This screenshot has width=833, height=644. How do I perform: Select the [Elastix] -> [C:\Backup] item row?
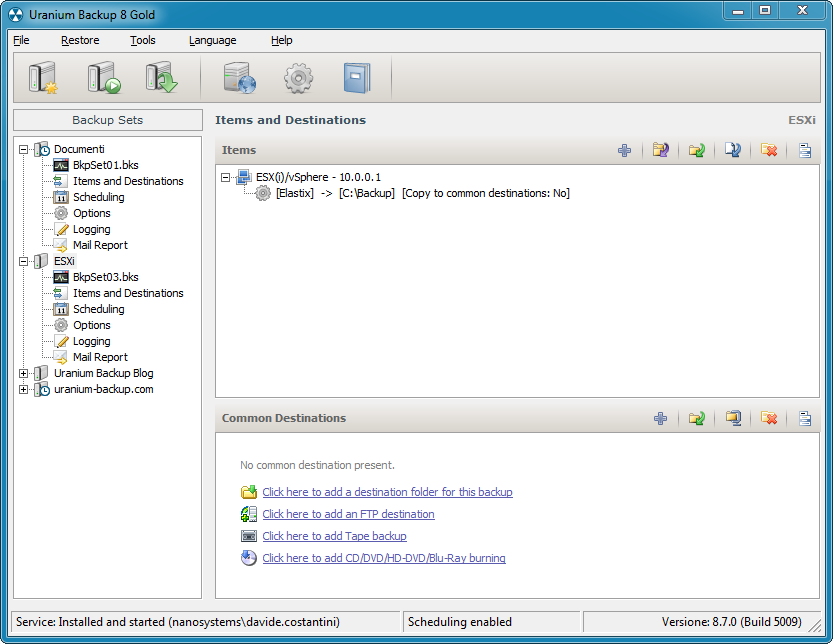423,193
